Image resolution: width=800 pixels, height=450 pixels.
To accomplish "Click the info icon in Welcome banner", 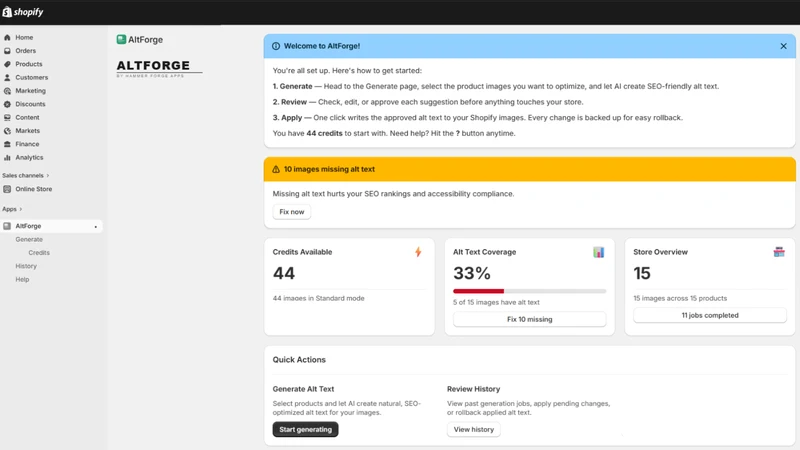I will 276,46.
